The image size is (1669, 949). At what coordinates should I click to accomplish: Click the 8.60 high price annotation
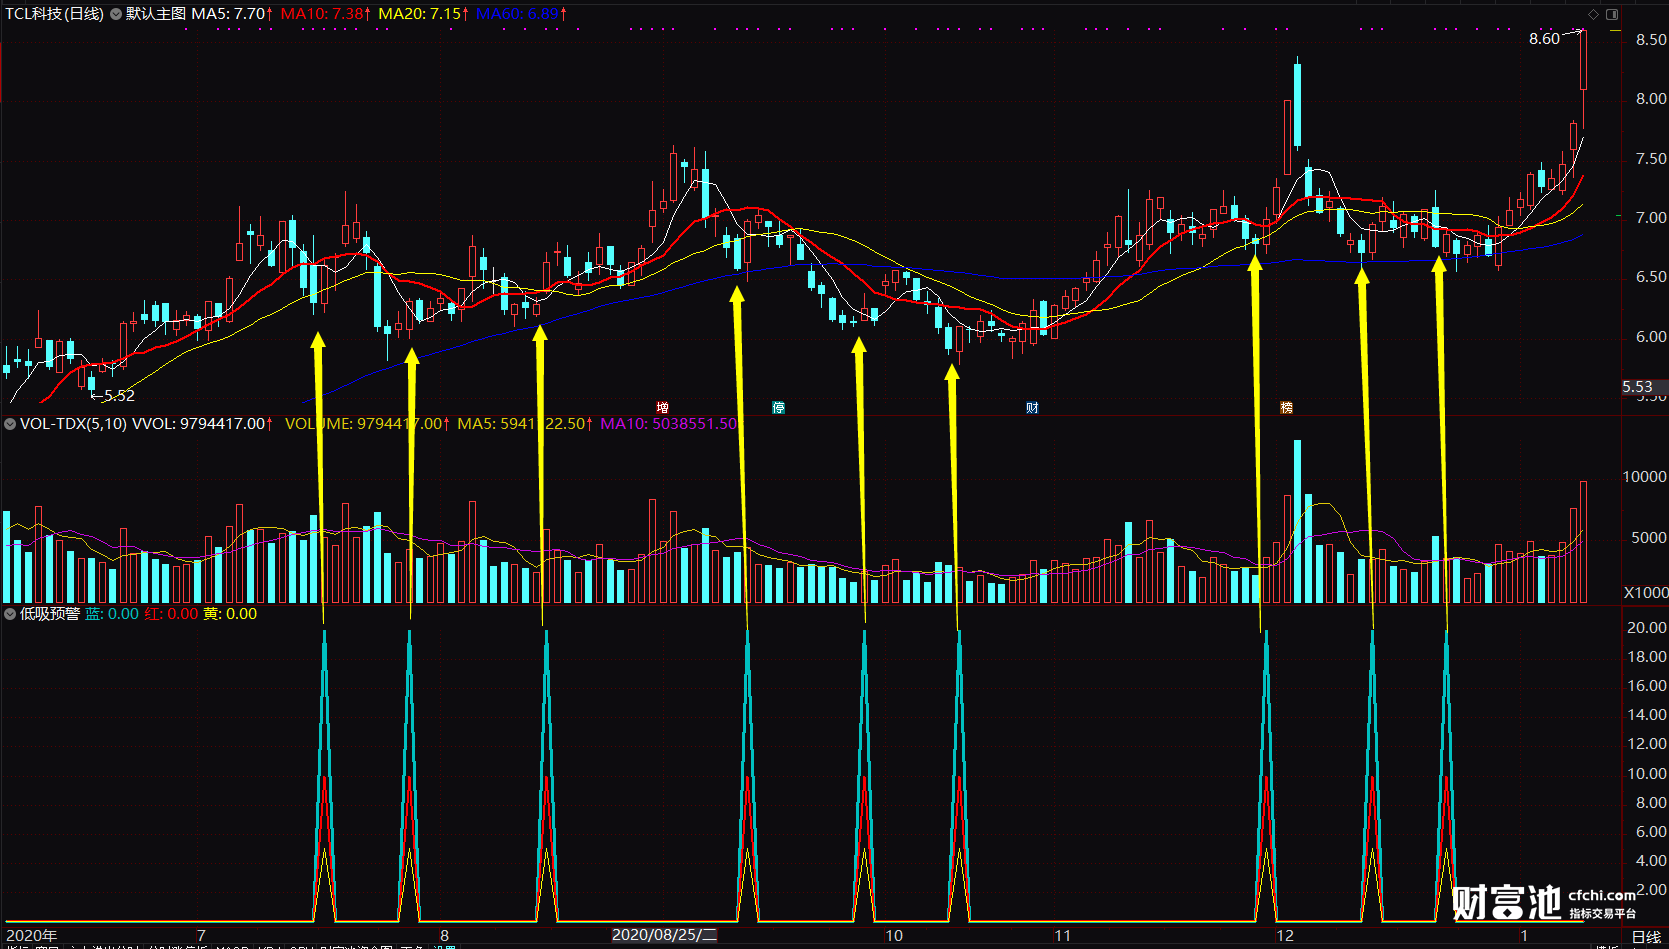point(1544,39)
